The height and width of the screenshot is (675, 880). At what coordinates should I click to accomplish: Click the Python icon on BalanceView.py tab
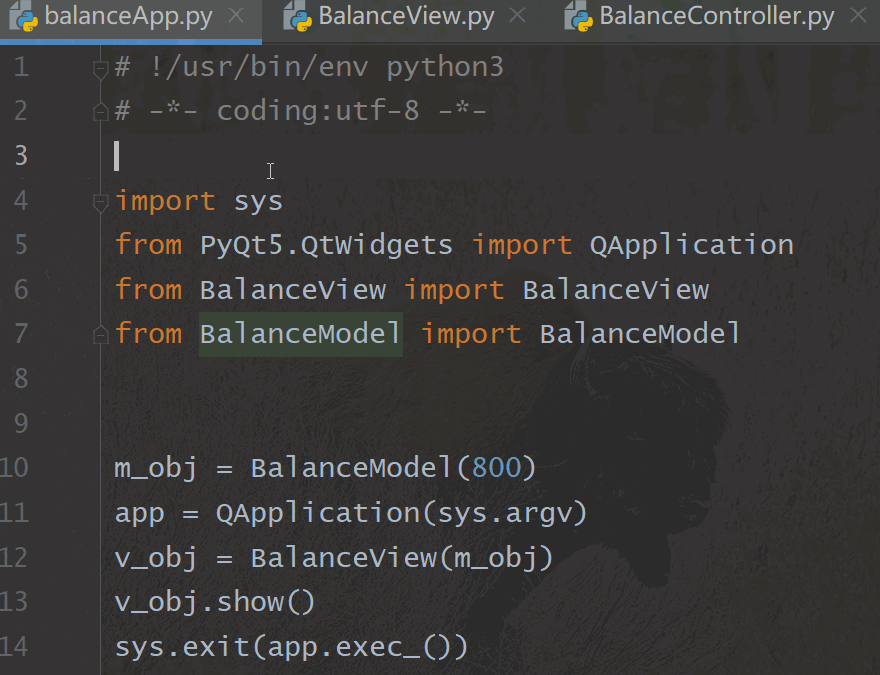297,16
